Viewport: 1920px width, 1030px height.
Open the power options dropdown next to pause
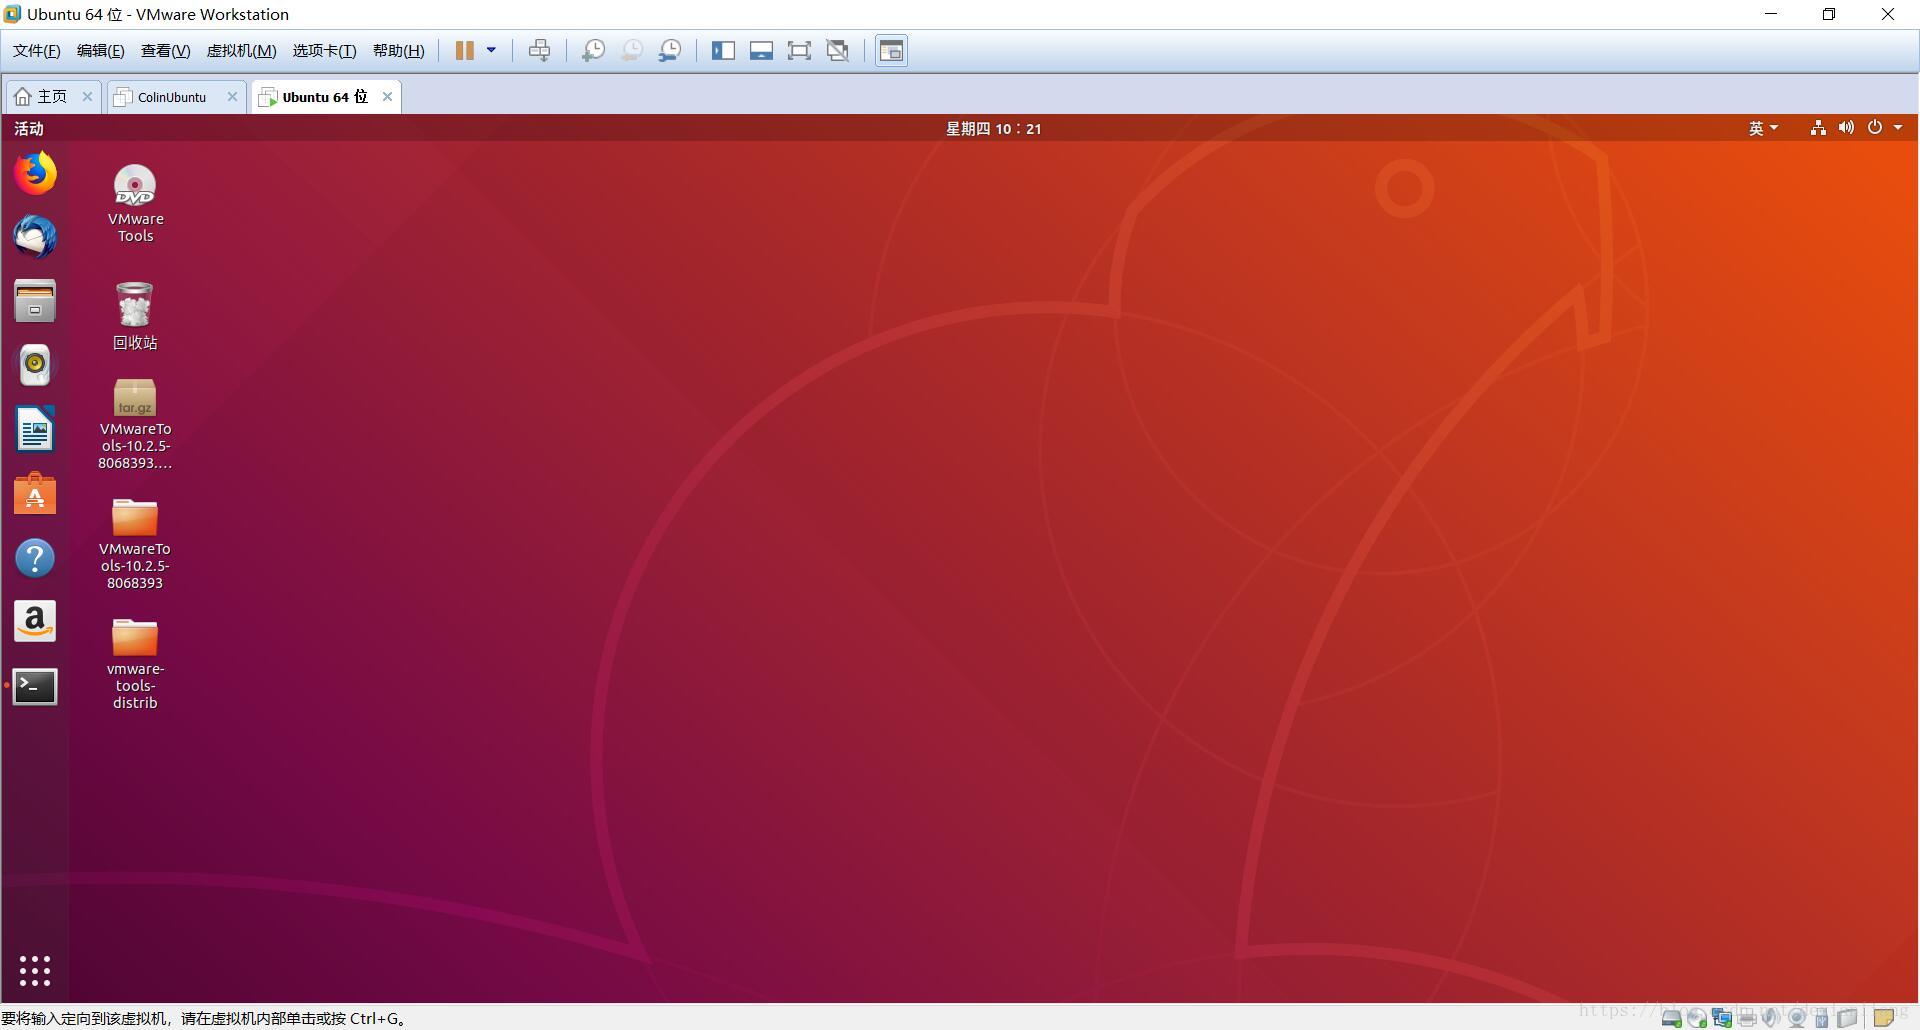point(491,50)
